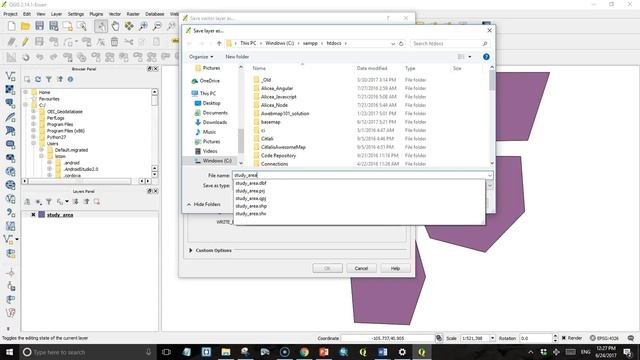
Task: Click the Browser Panel filter icon
Action: [49, 79]
